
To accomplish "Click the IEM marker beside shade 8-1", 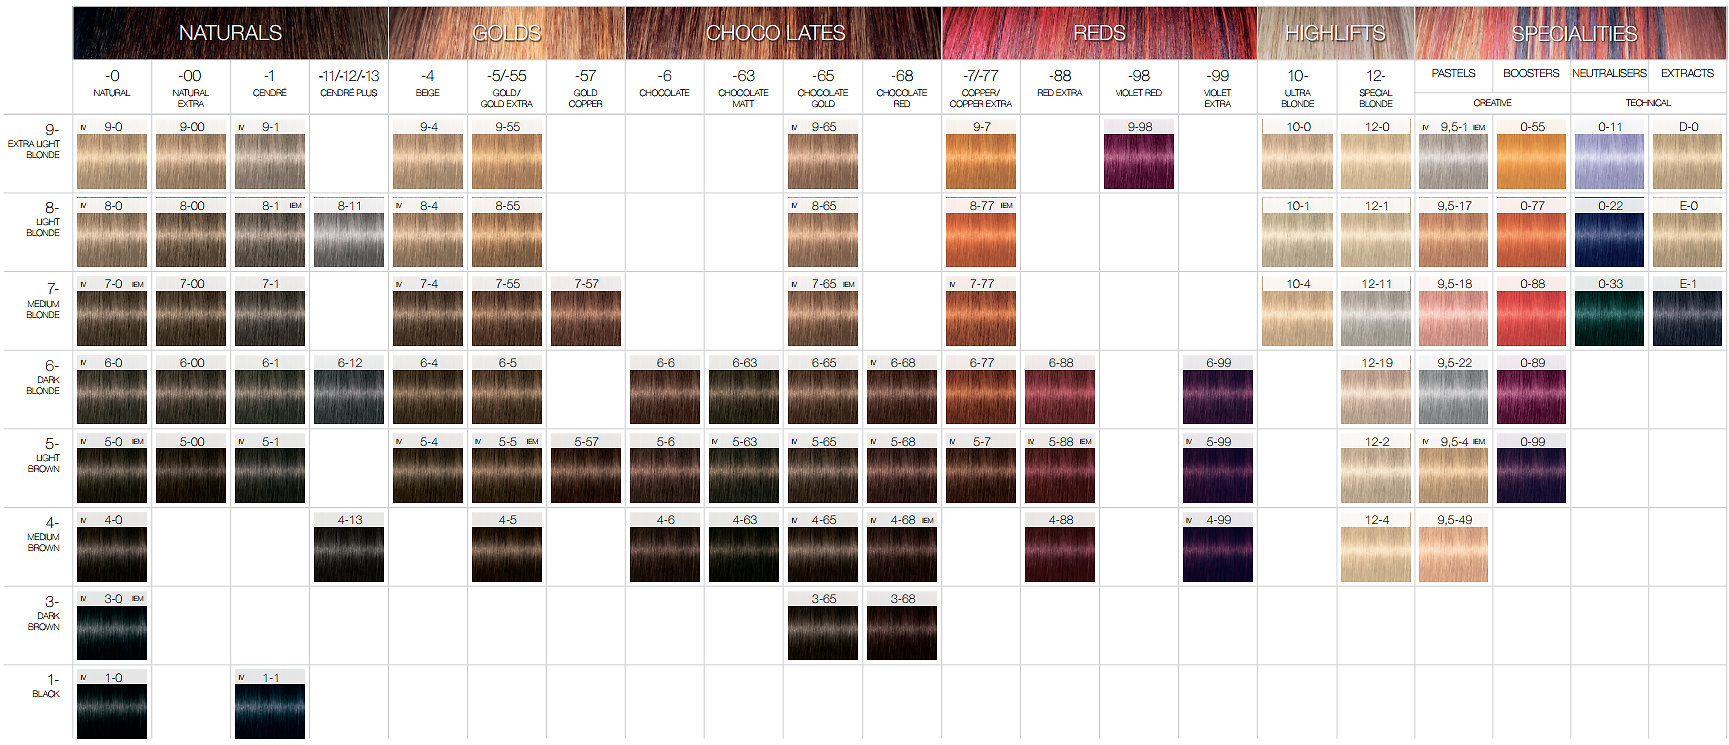I will click(x=296, y=206).
